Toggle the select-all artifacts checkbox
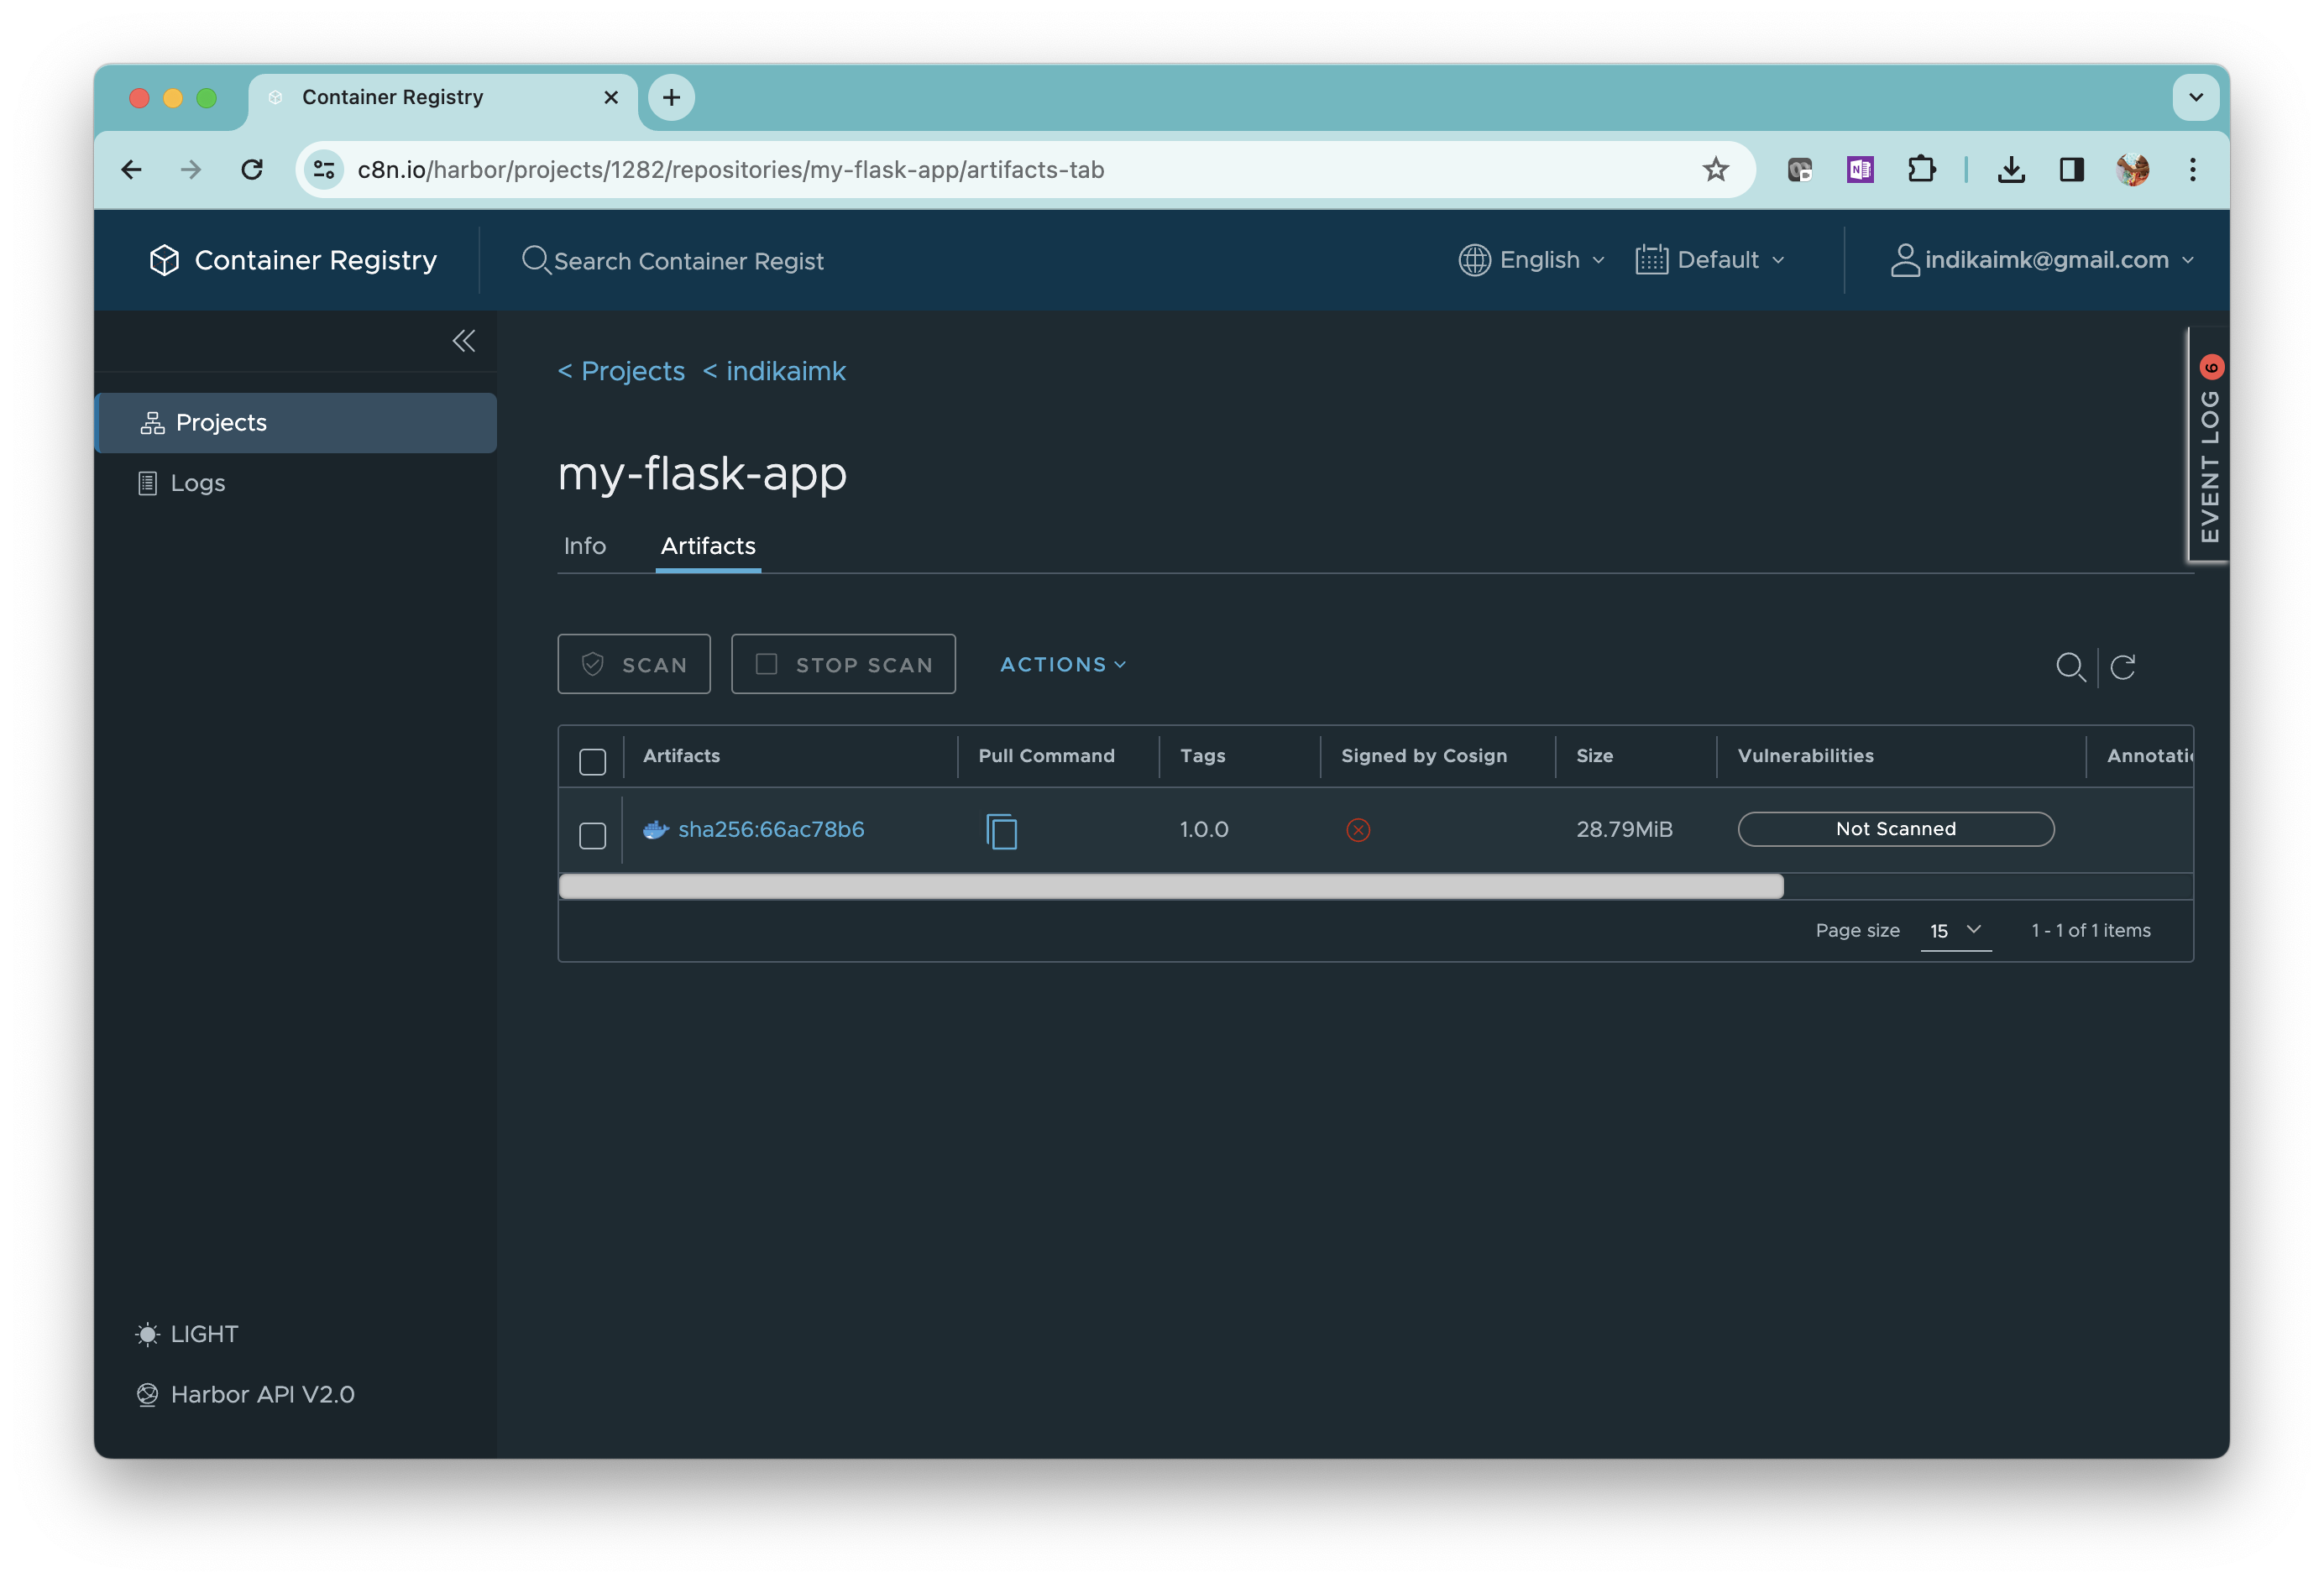The height and width of the screenshot is (1583, 2324). click(593, 761)
